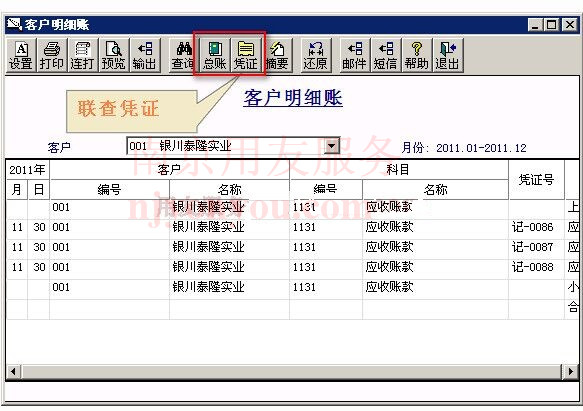Click the horizontal scrollbar right arrow

pyautogui.click(x=571, y=371)
